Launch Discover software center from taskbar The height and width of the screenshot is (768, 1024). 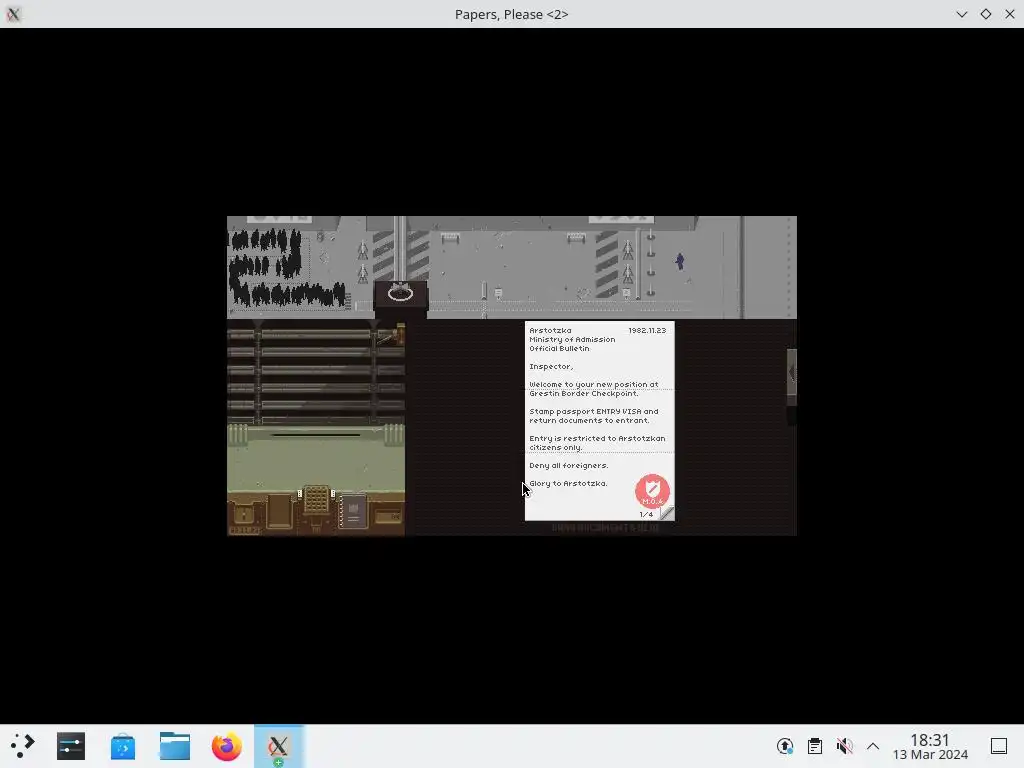tap(123, 746)
